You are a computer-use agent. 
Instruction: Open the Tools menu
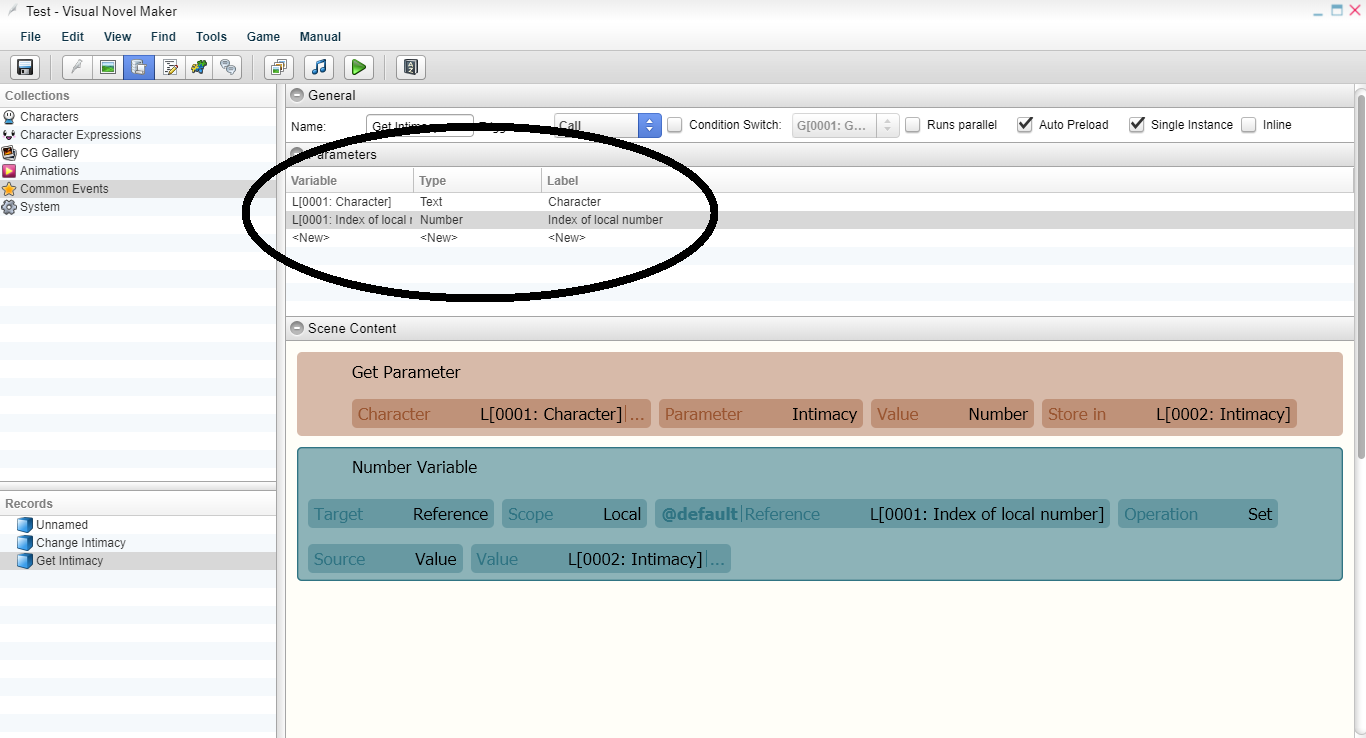(211, 37)
